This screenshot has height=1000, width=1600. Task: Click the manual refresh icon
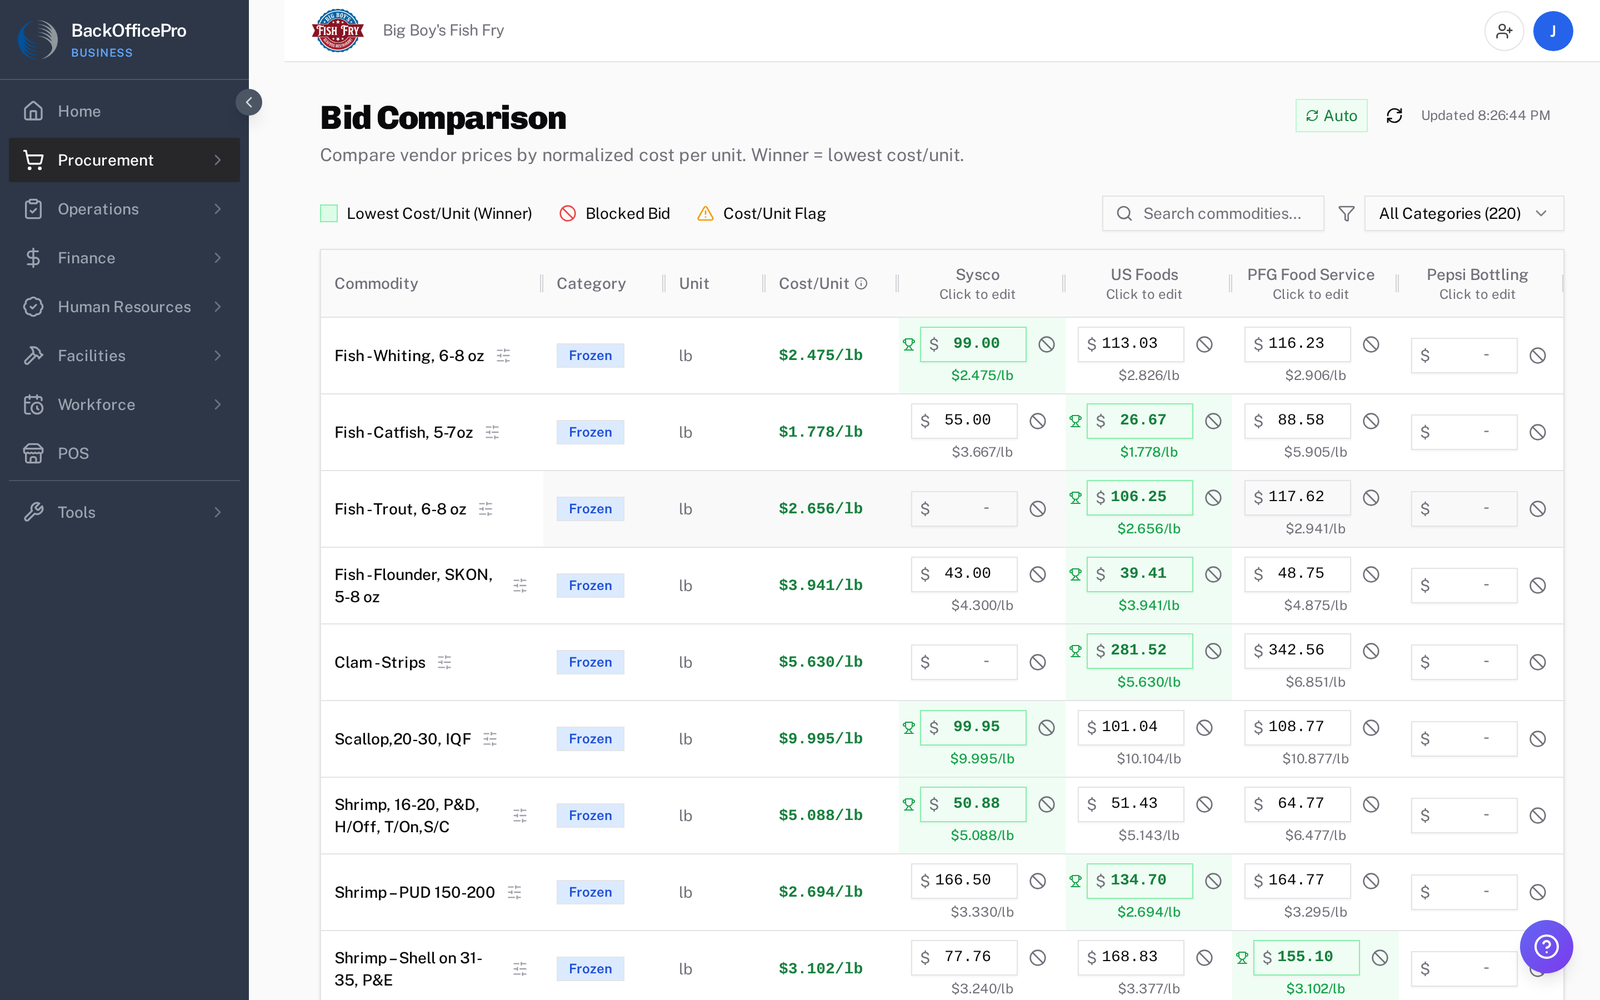click(x=1394, y=116)
